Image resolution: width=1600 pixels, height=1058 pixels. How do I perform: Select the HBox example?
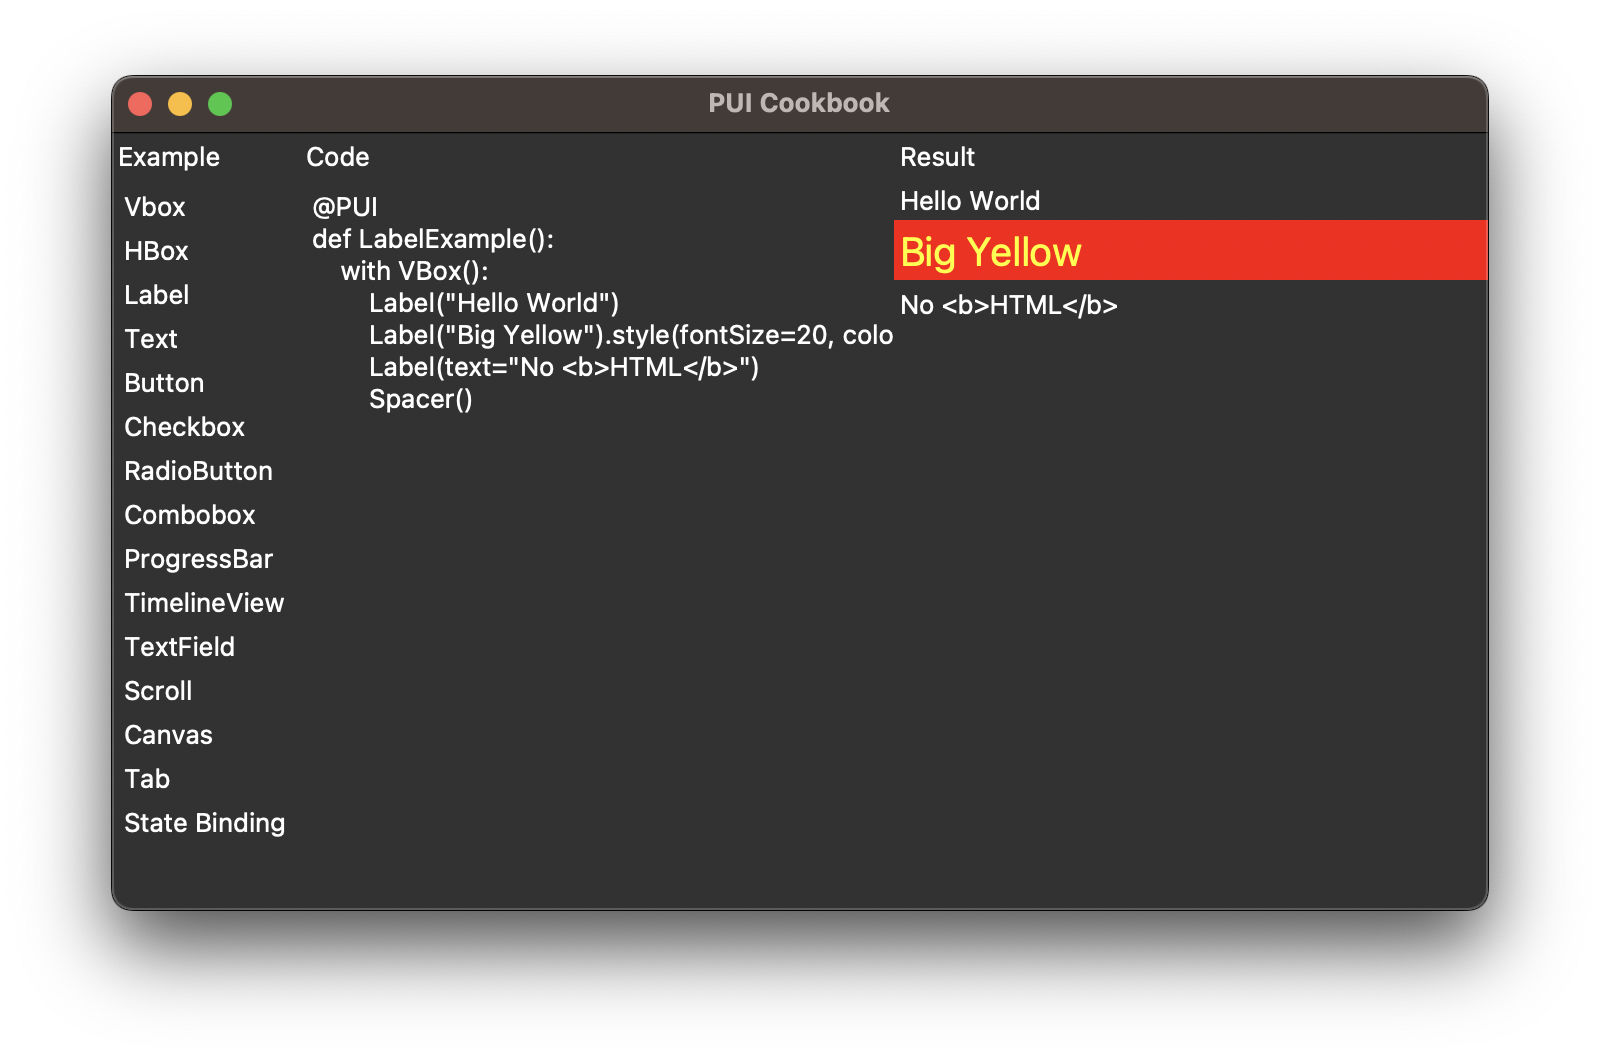tap(156, 251)
